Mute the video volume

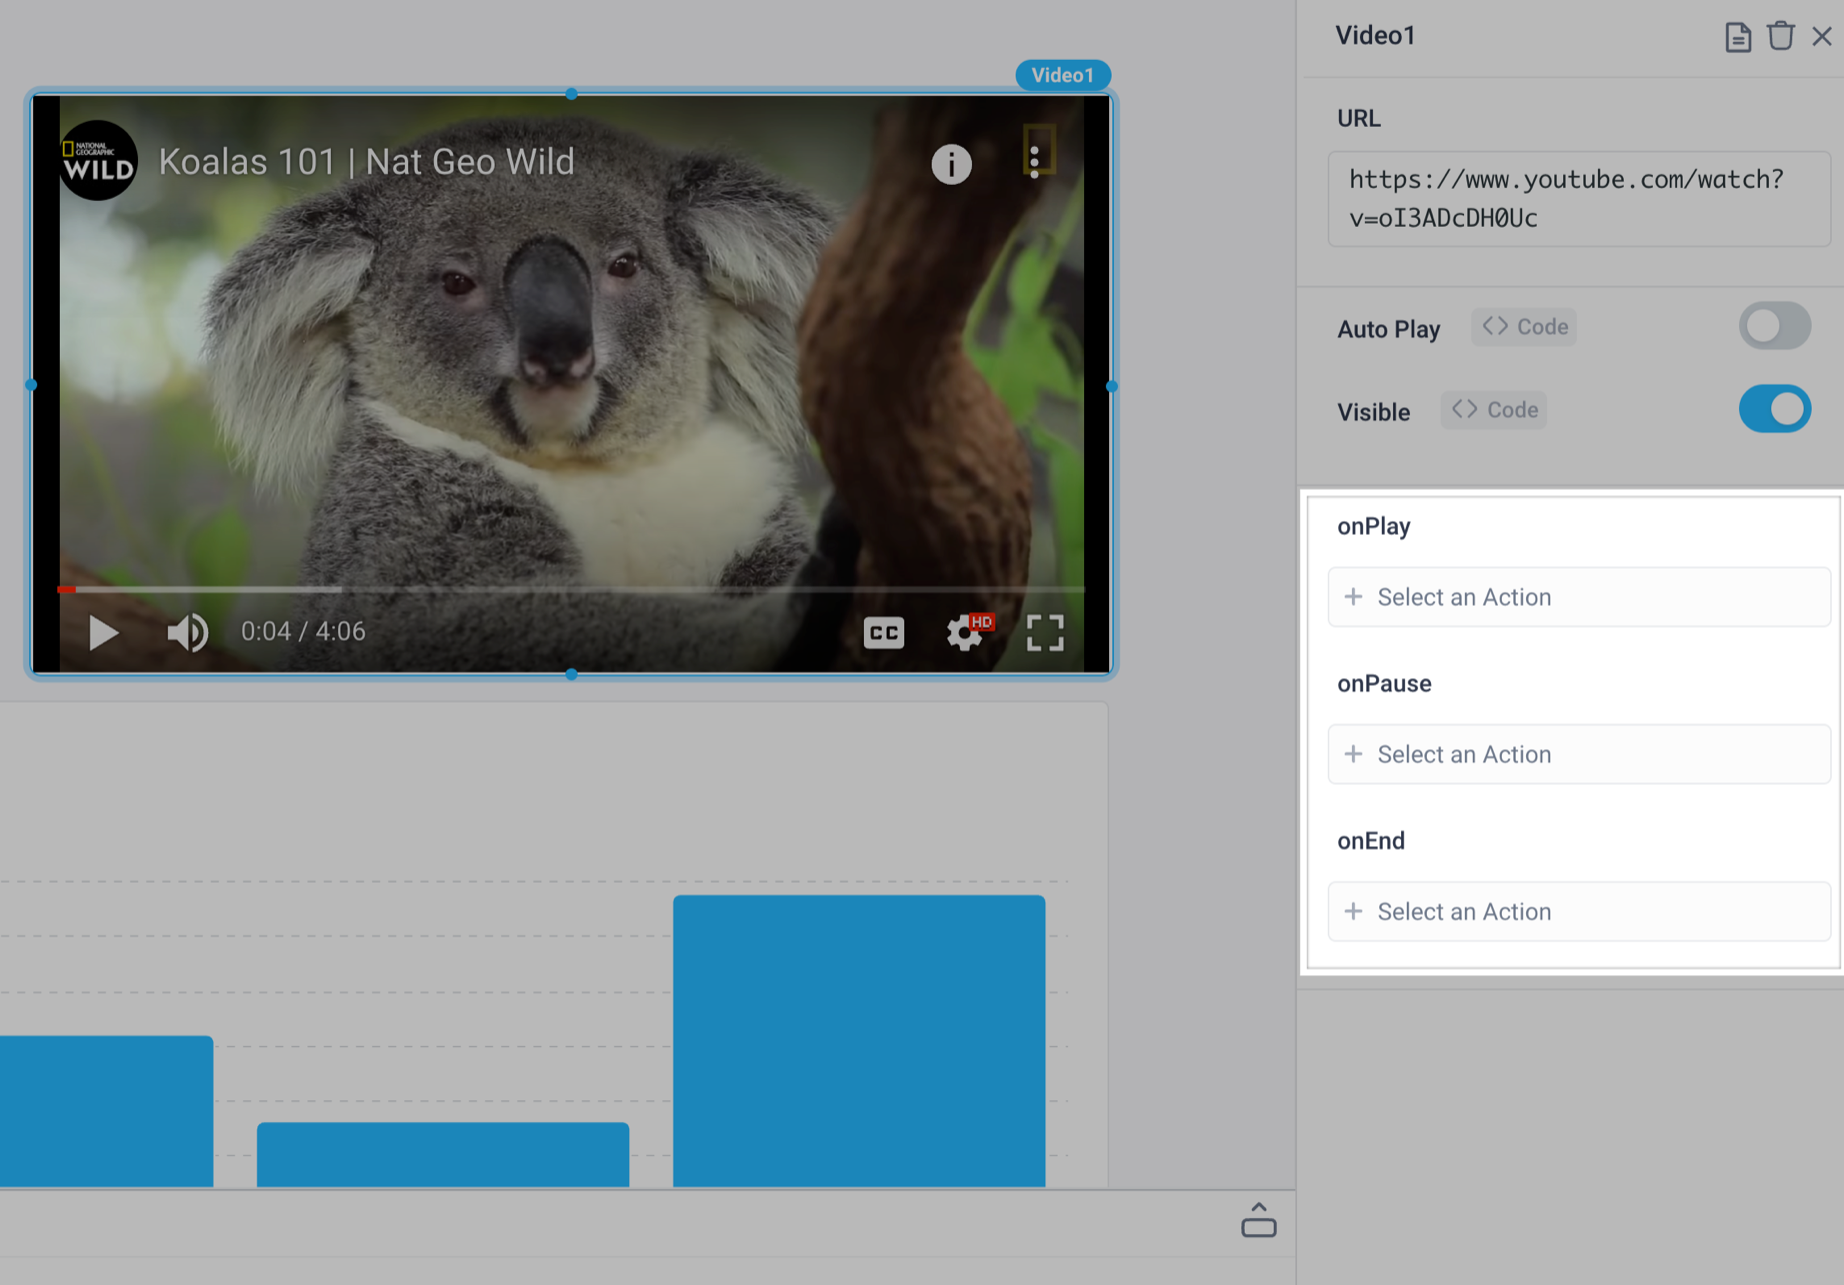(187, 632)
